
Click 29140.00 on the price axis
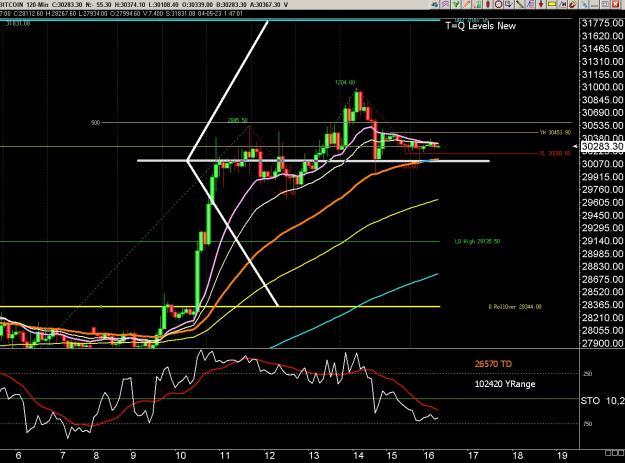pos(602,241)
